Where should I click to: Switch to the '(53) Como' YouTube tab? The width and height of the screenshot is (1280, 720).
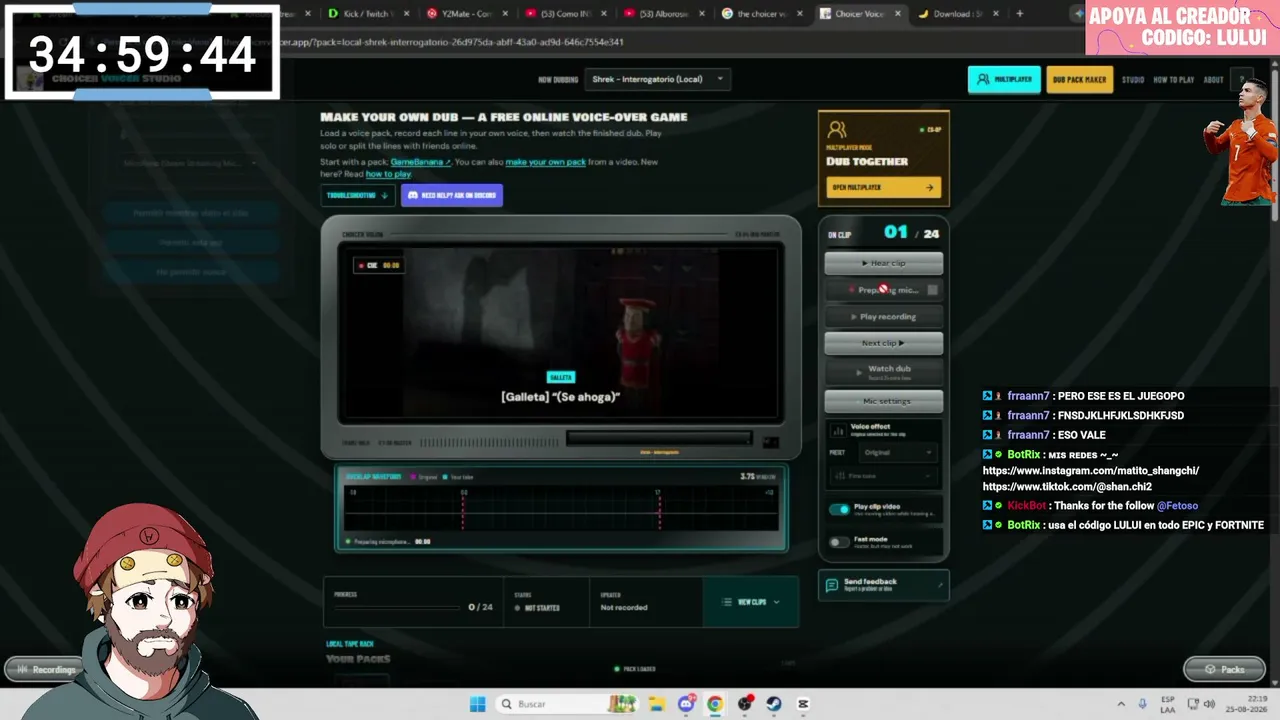coord(563,14)
